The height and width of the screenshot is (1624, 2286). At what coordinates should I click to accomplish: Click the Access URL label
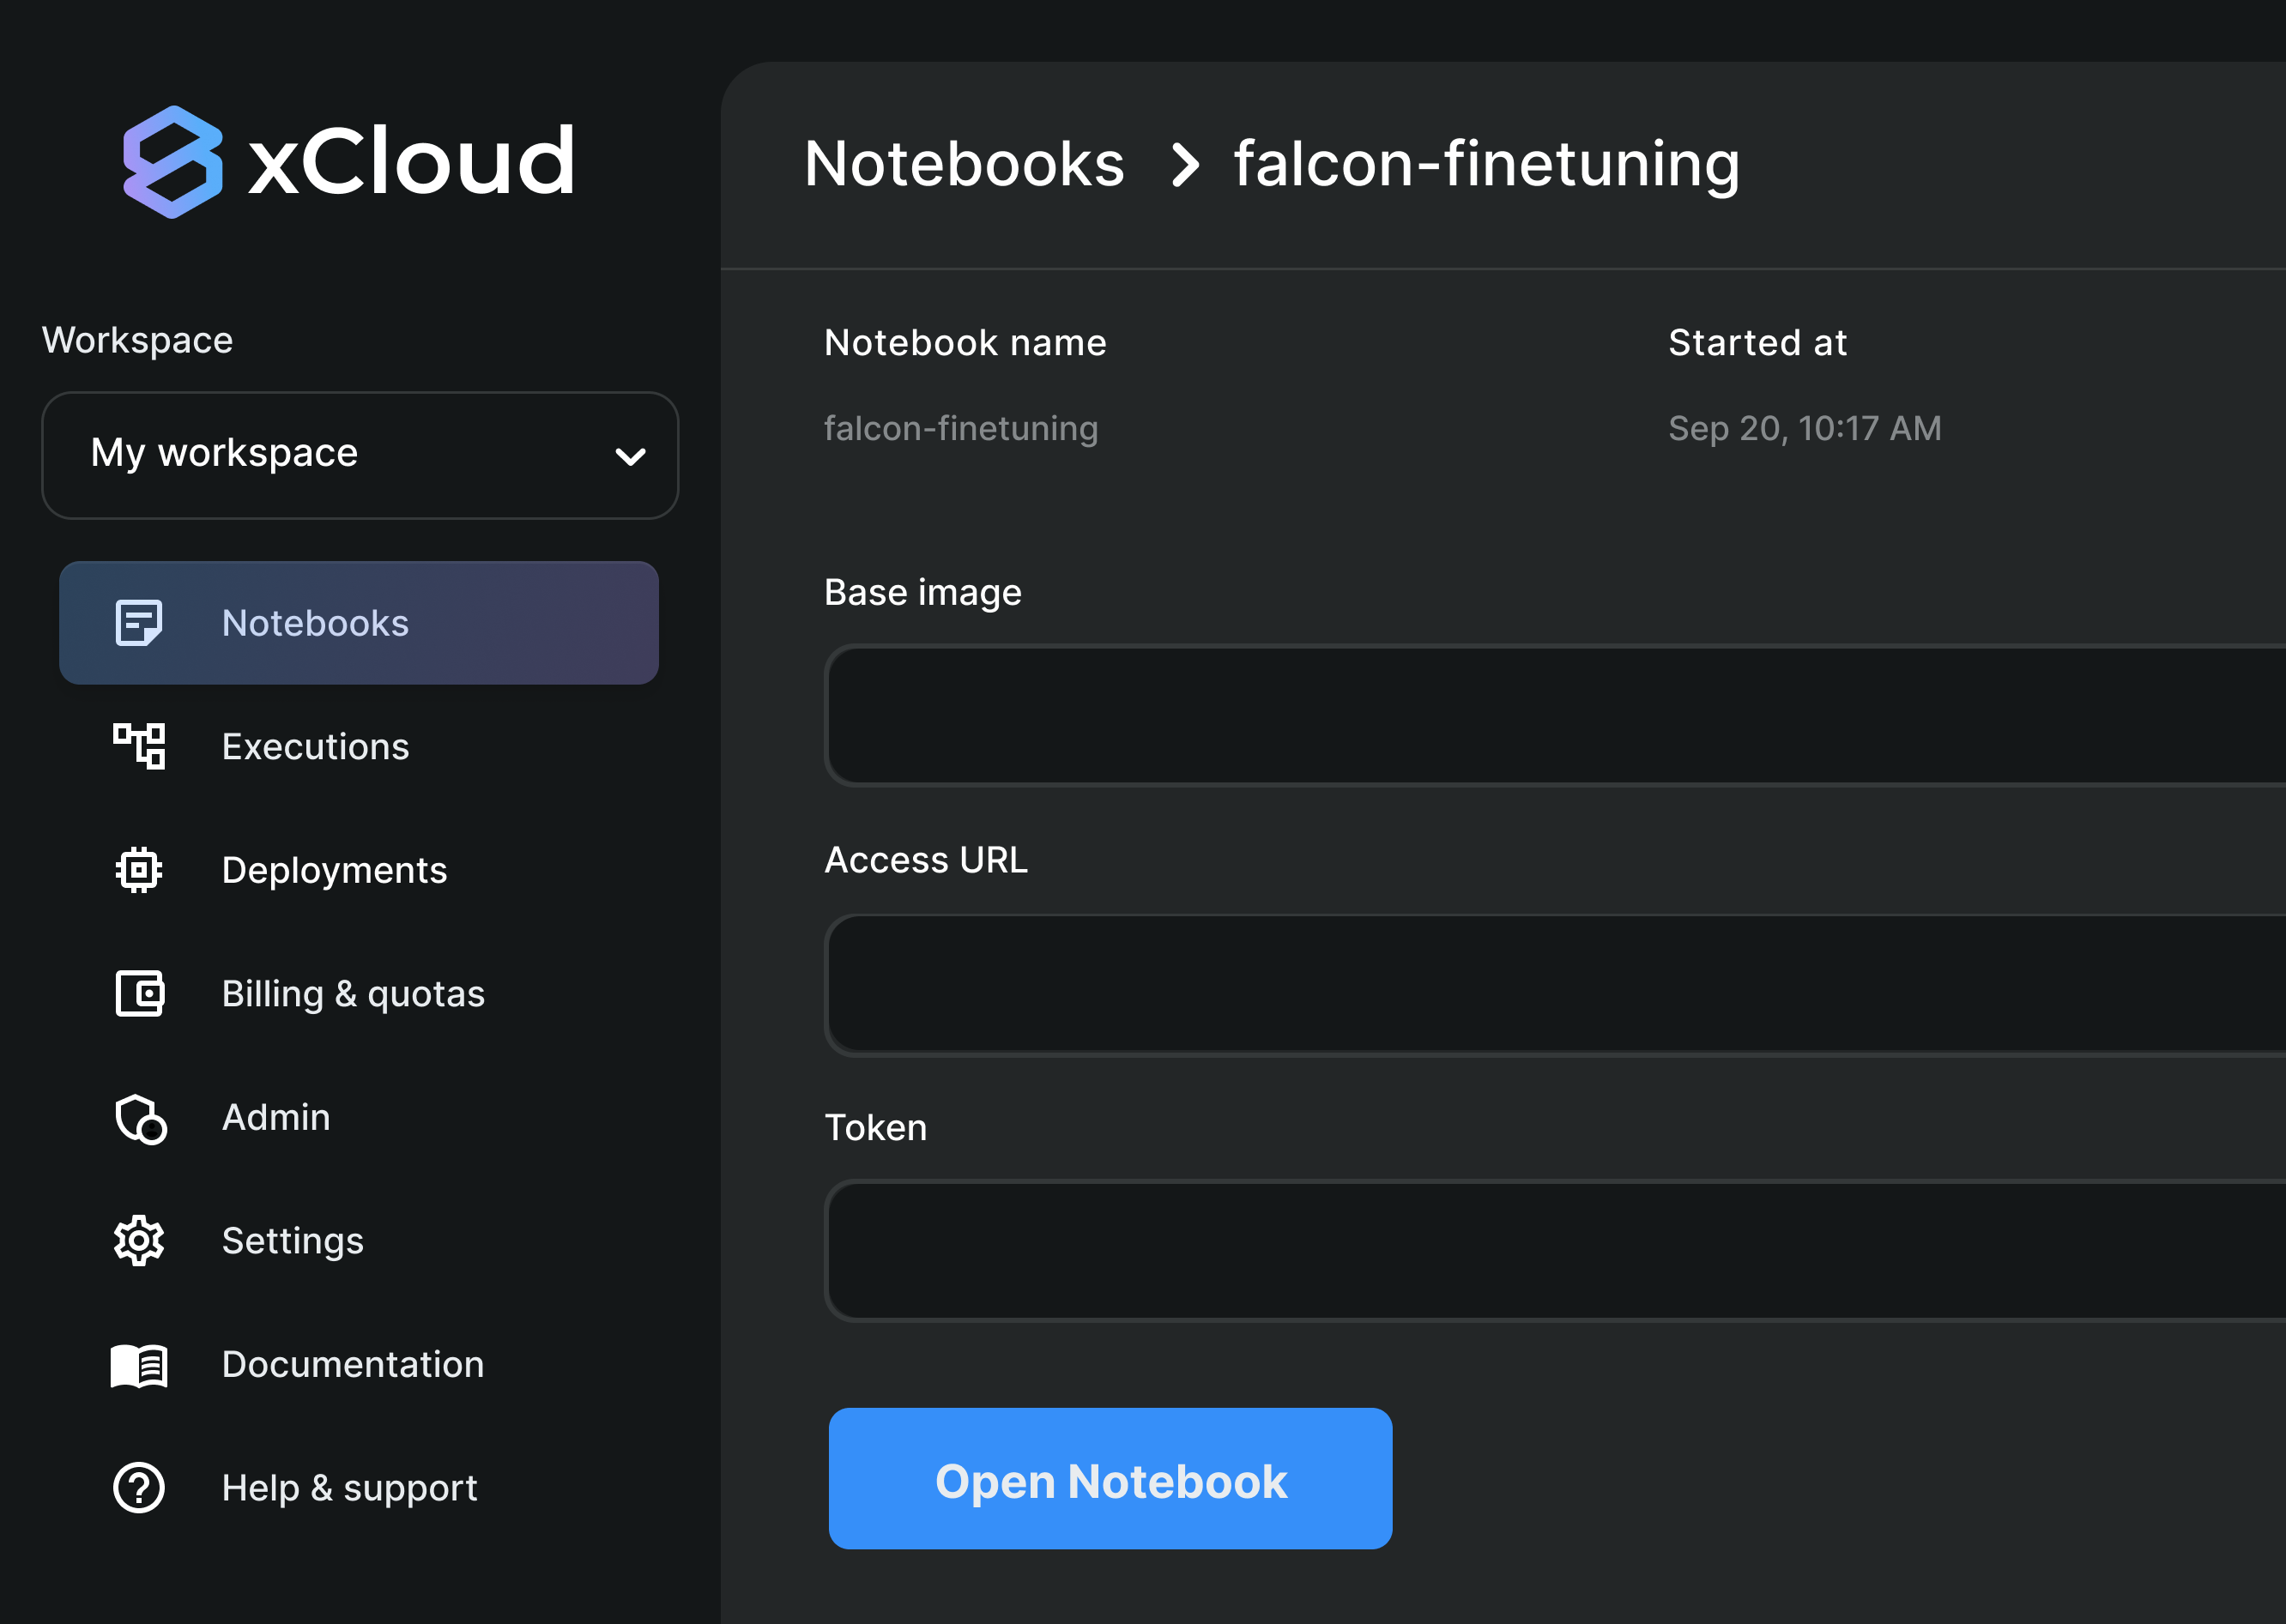[x=925, y=860]
